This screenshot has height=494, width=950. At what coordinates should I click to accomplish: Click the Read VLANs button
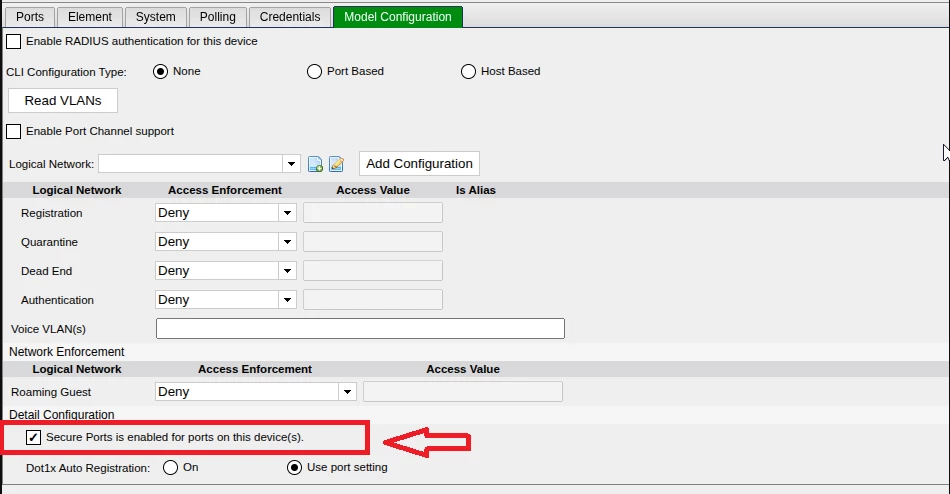click(x=63, y=101)
